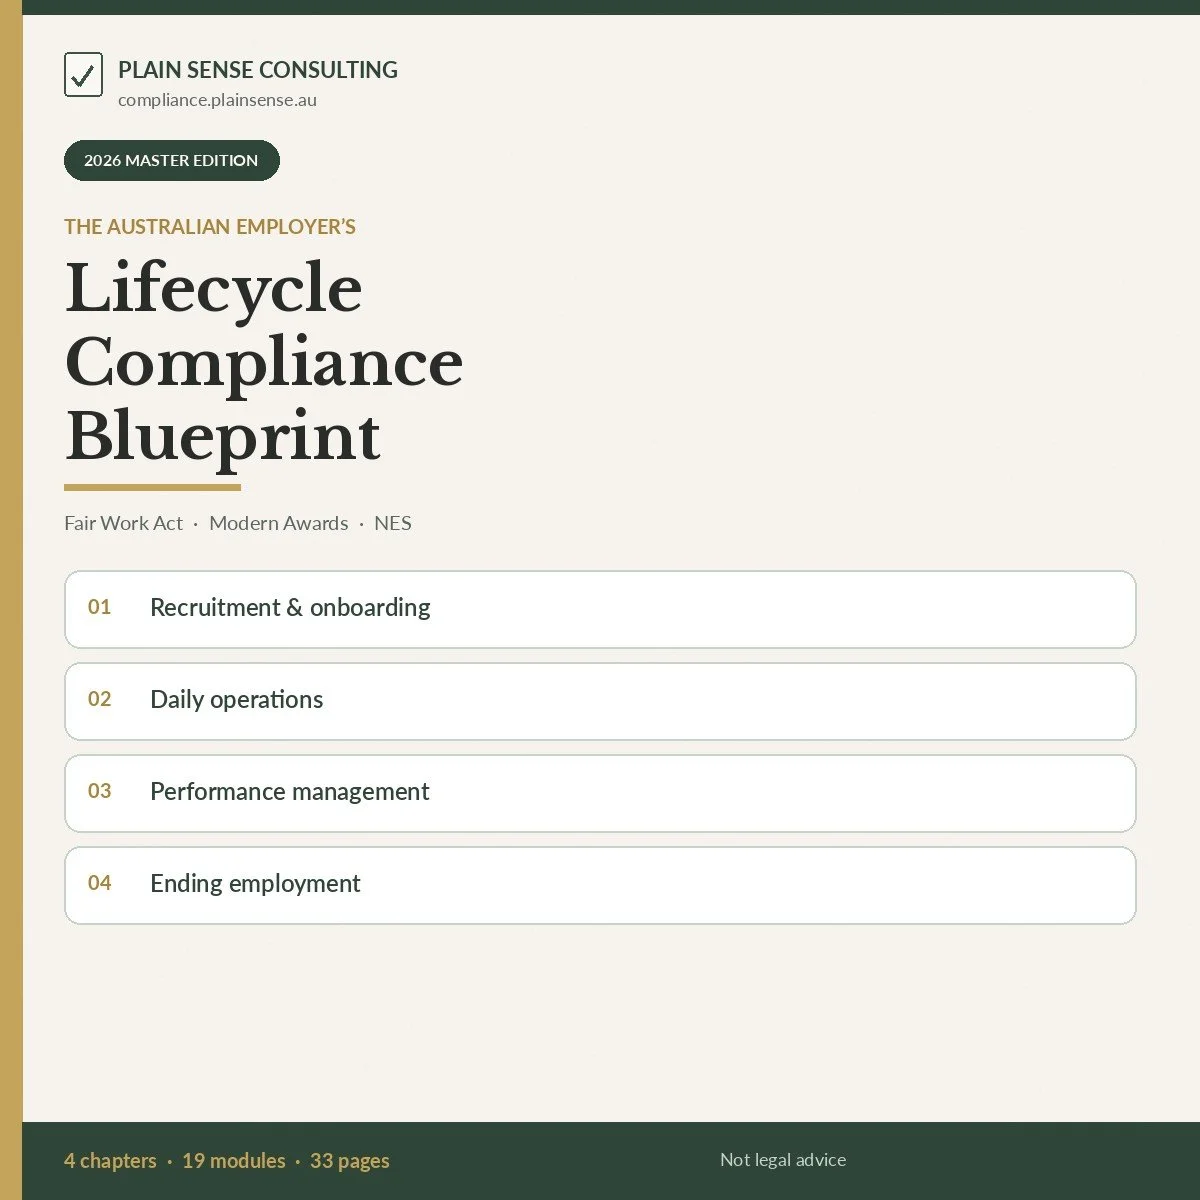Click the PLAIN SENSE CONSULTING heading
The image size is (1200, 1200).
[x=258, y=70]
